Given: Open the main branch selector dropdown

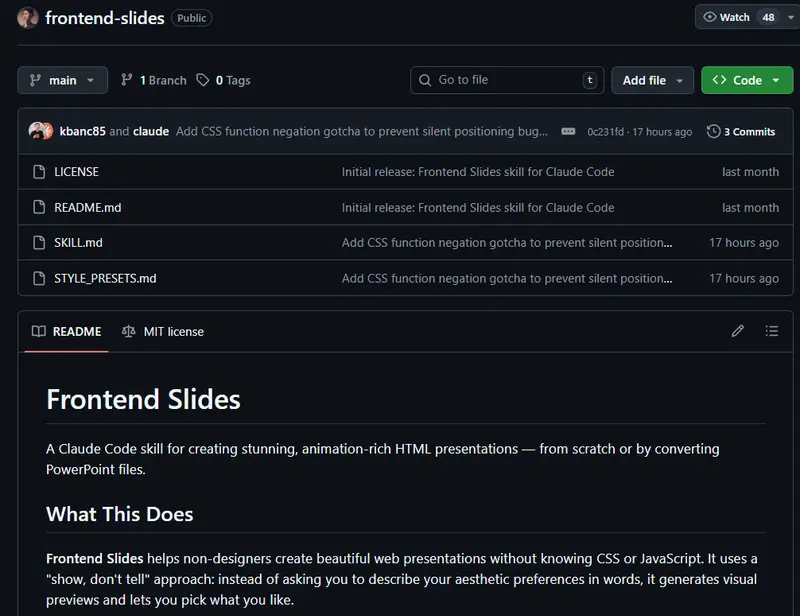Looking at the screenshot, I should point(62,80).
